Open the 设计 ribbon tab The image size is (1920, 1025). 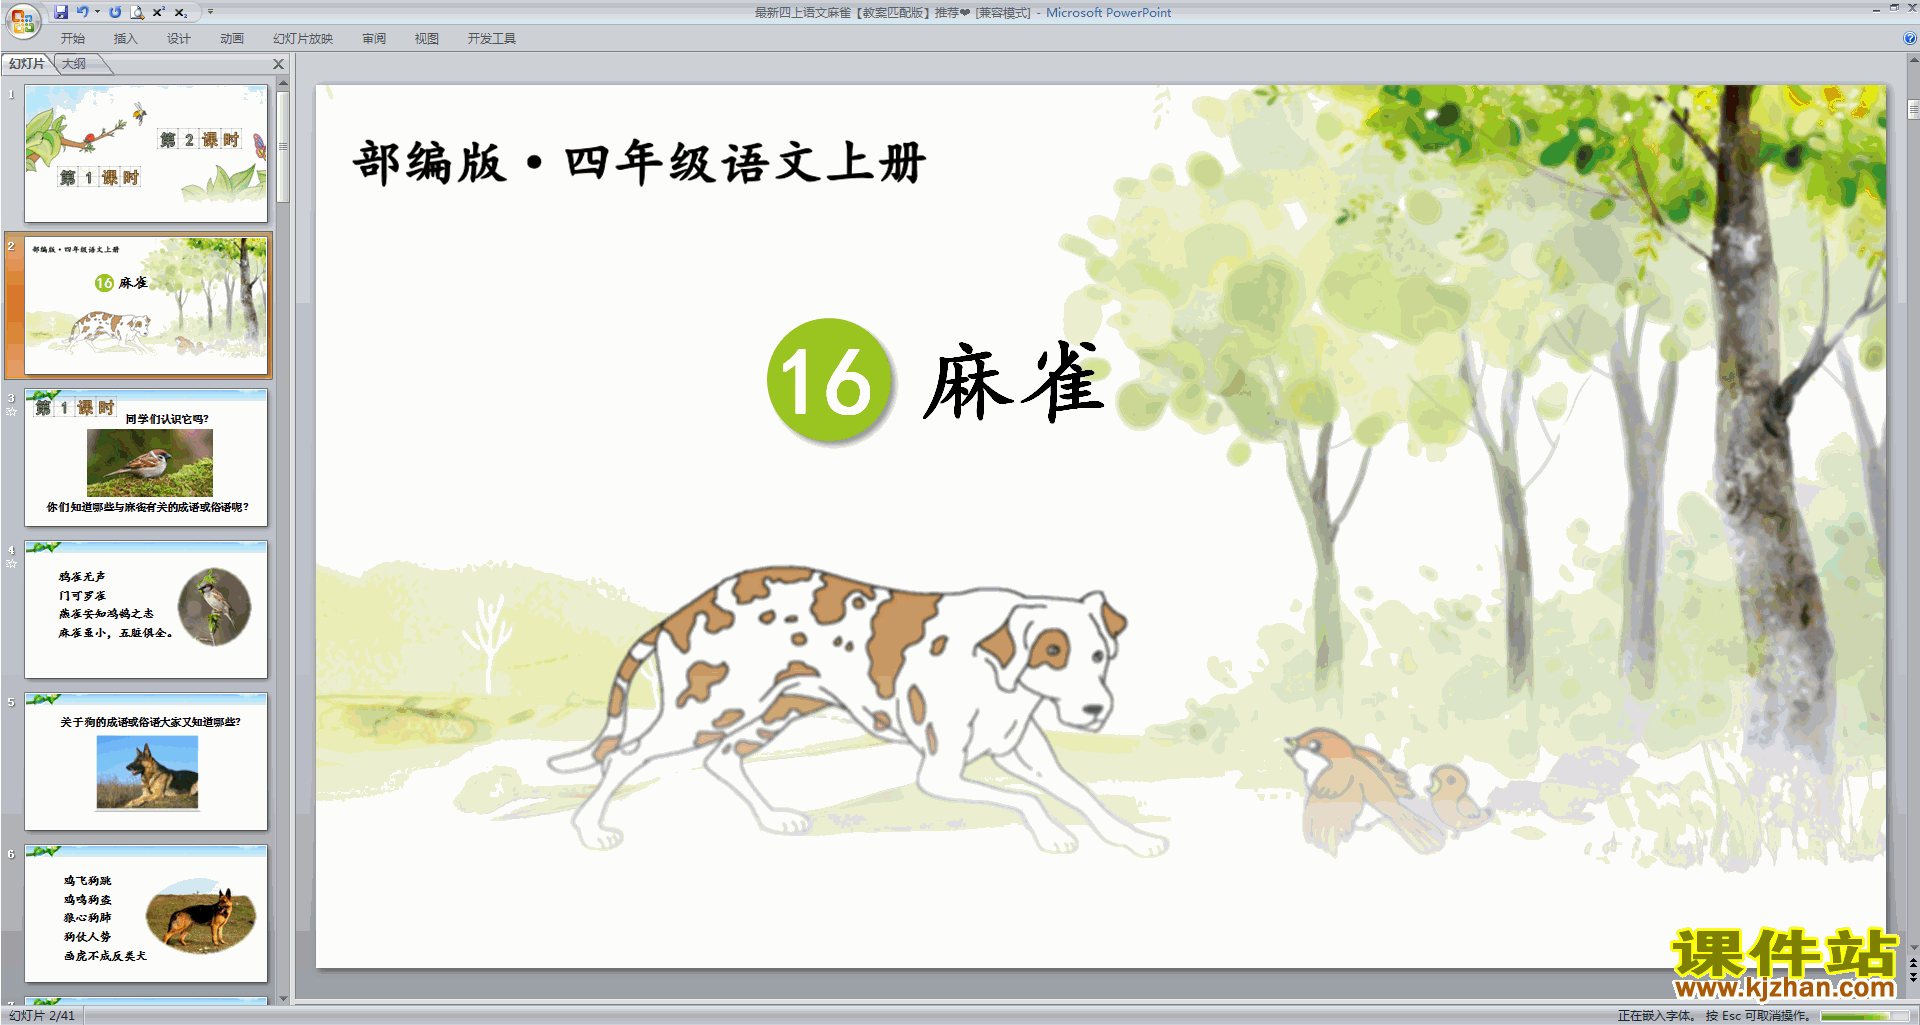[179, 39]
